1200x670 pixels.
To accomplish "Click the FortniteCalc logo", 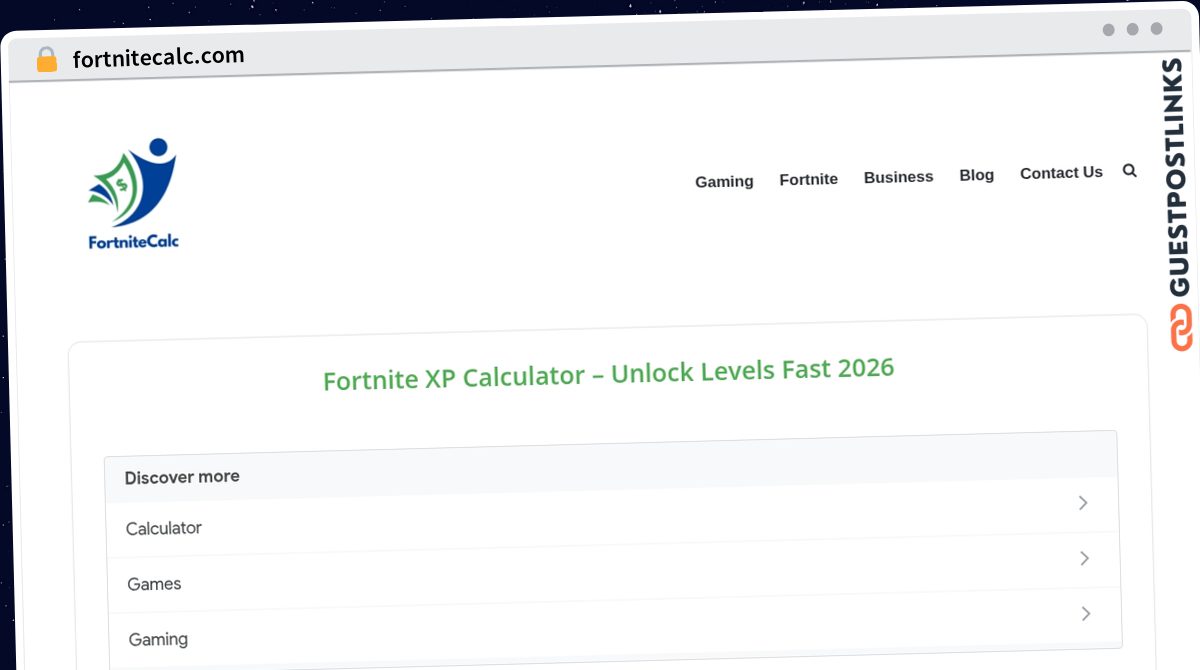I will pos(133,194).
